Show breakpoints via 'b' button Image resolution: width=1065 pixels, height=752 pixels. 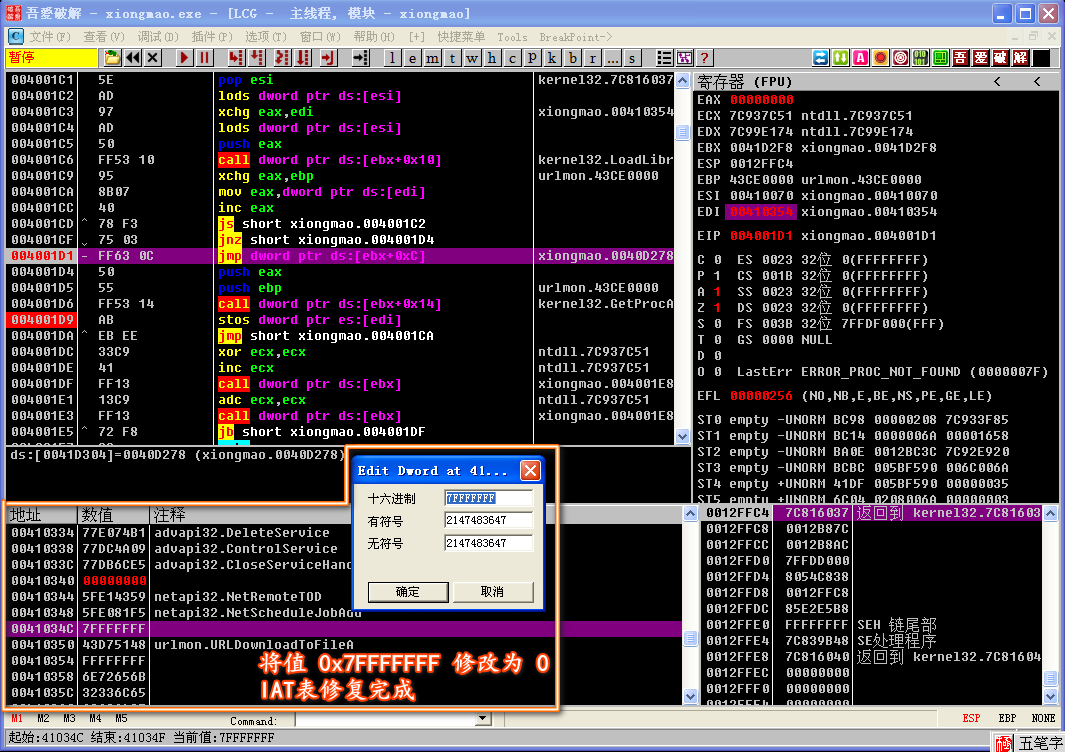pos(573,58)
